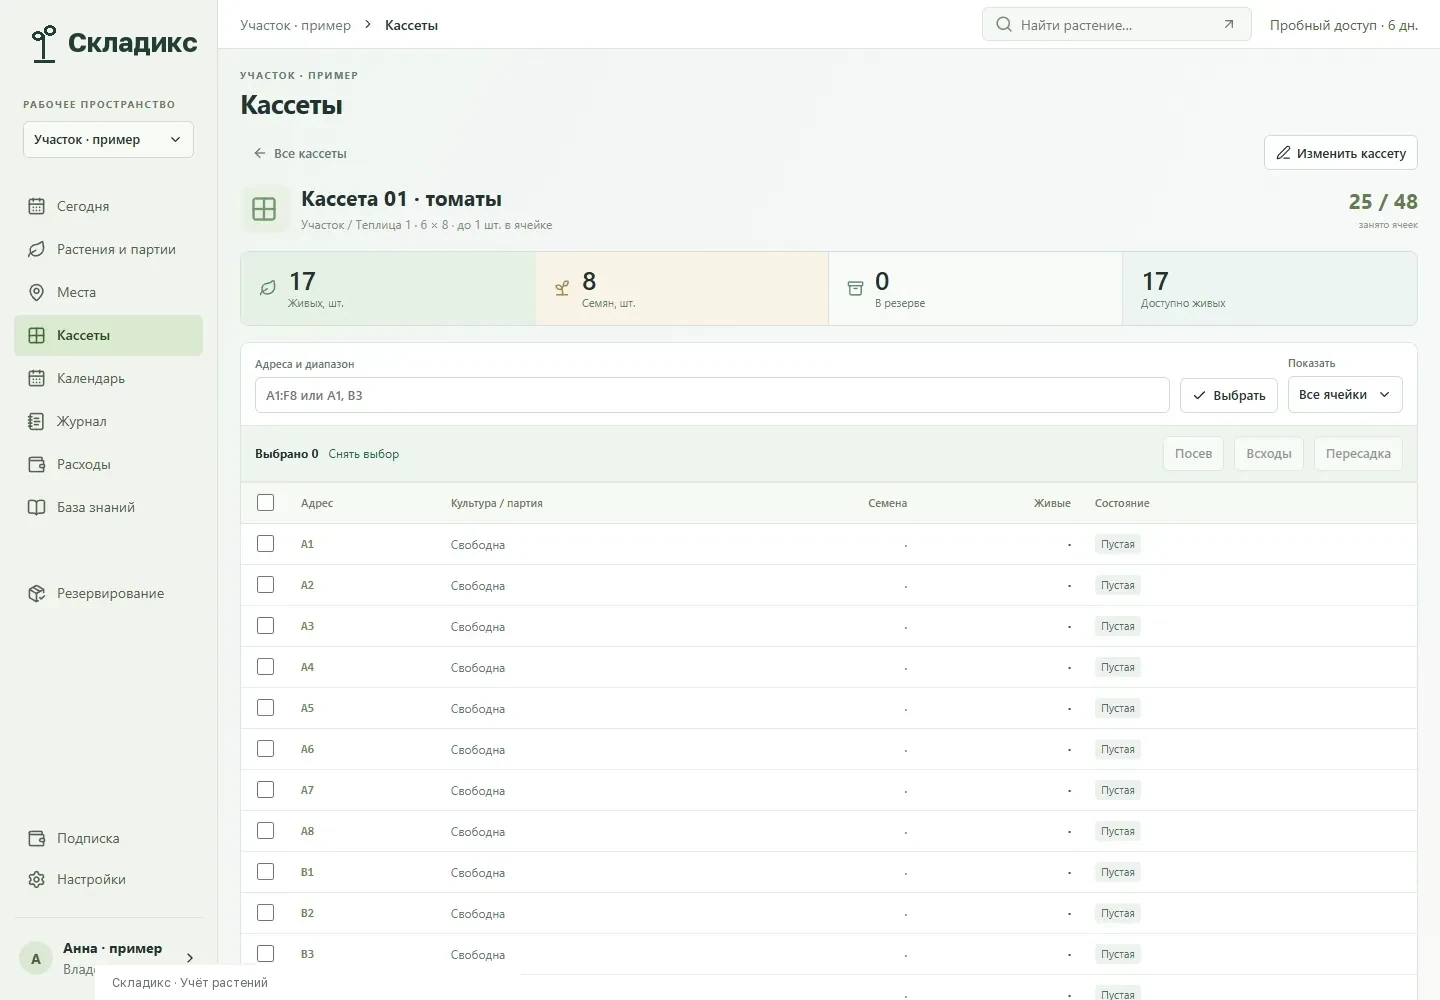Focus the Адреса и диапазон input field
Screen dimensions: 1440x1000
(712, 395)
